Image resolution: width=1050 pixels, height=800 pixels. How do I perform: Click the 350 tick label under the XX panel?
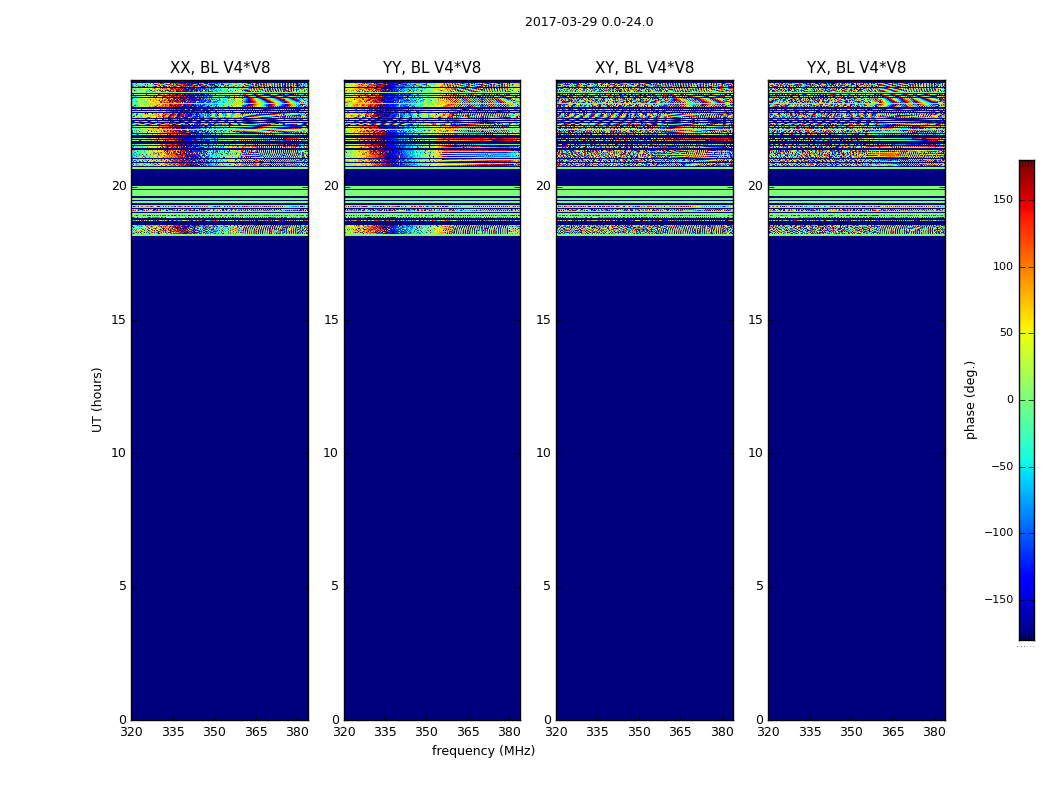[x=214, y=732]
